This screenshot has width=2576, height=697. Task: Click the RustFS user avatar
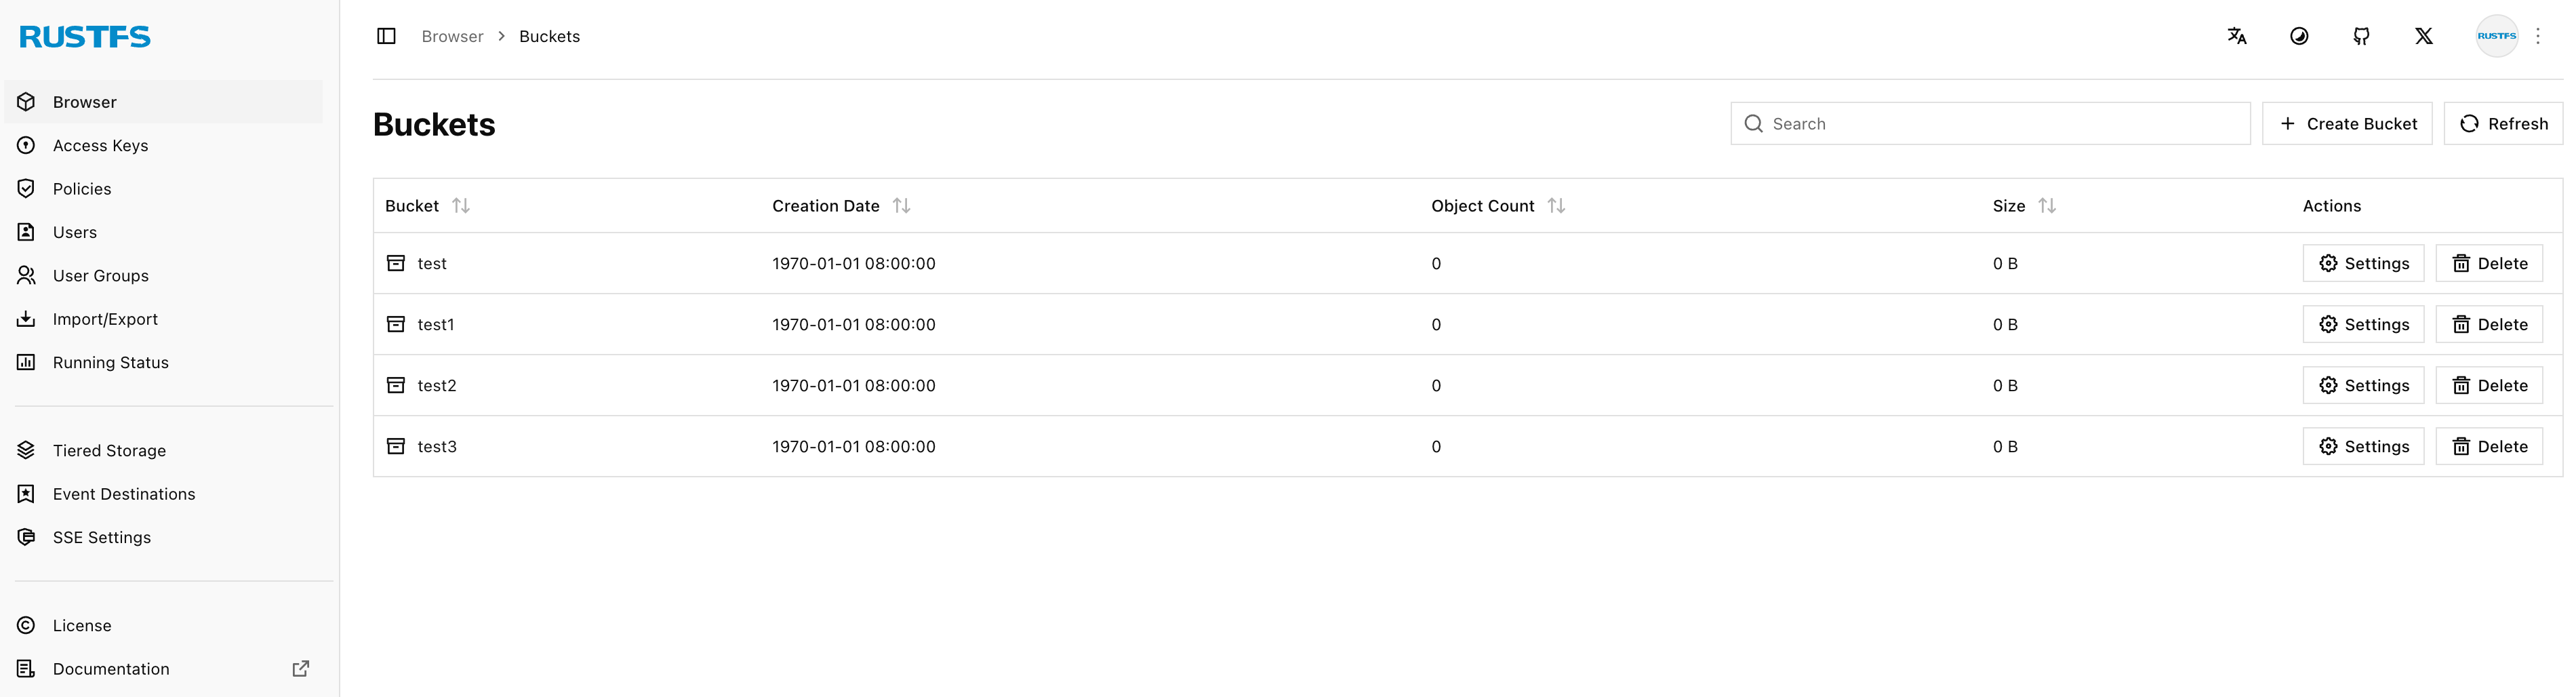pos(2496,36)
